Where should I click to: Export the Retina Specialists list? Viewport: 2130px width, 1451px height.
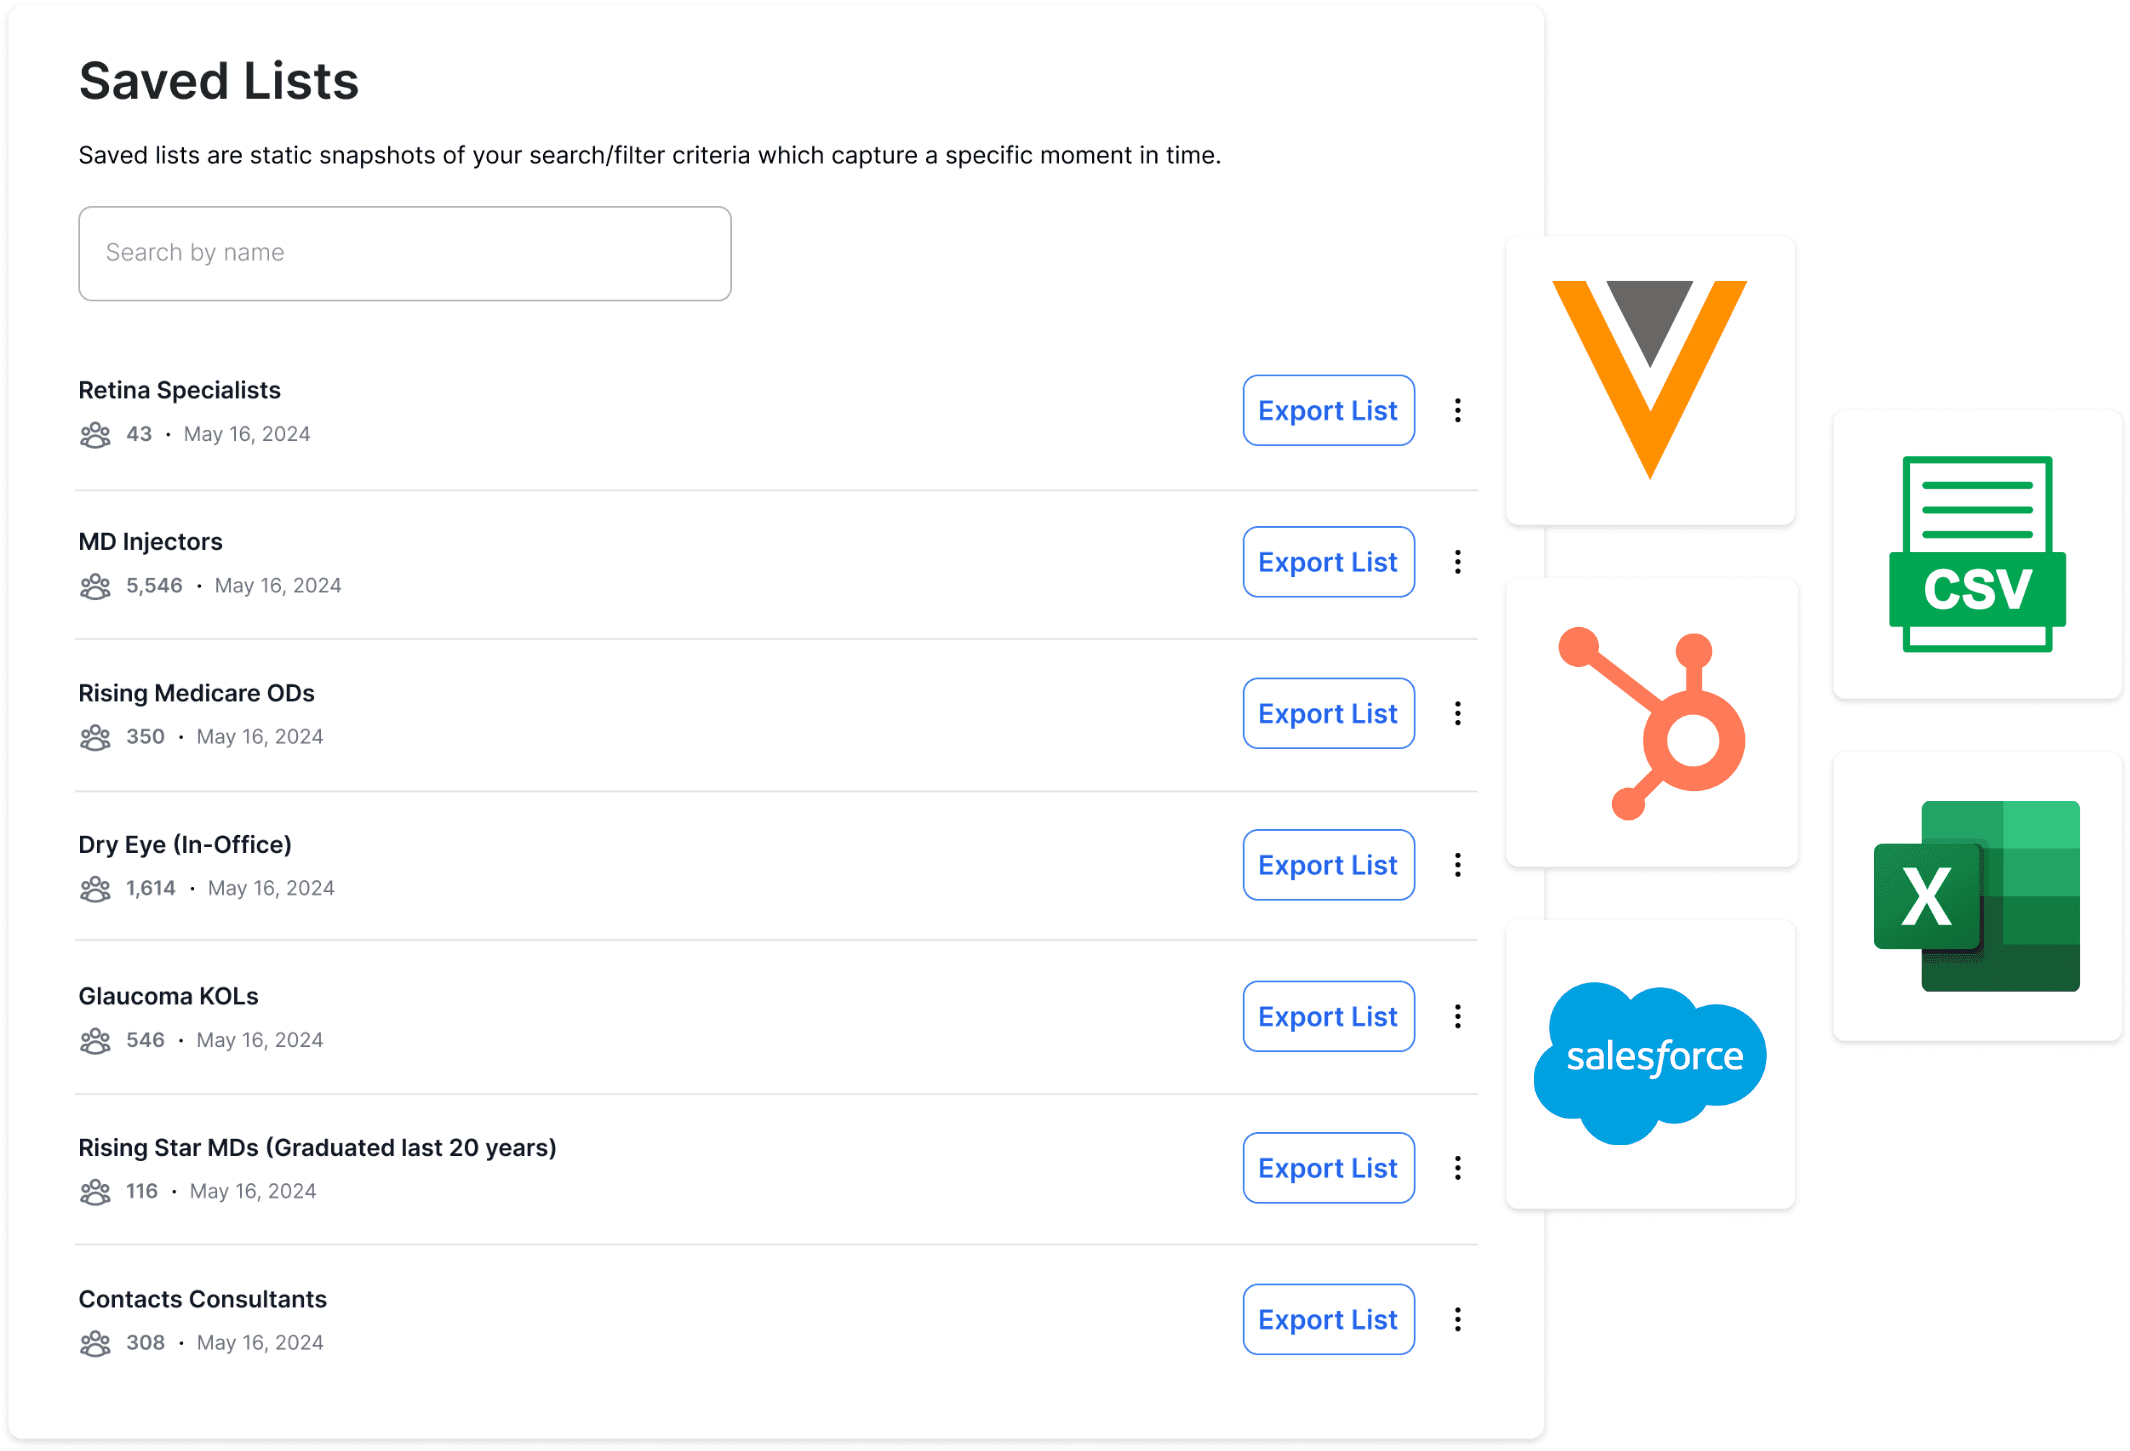(1328, 410)
